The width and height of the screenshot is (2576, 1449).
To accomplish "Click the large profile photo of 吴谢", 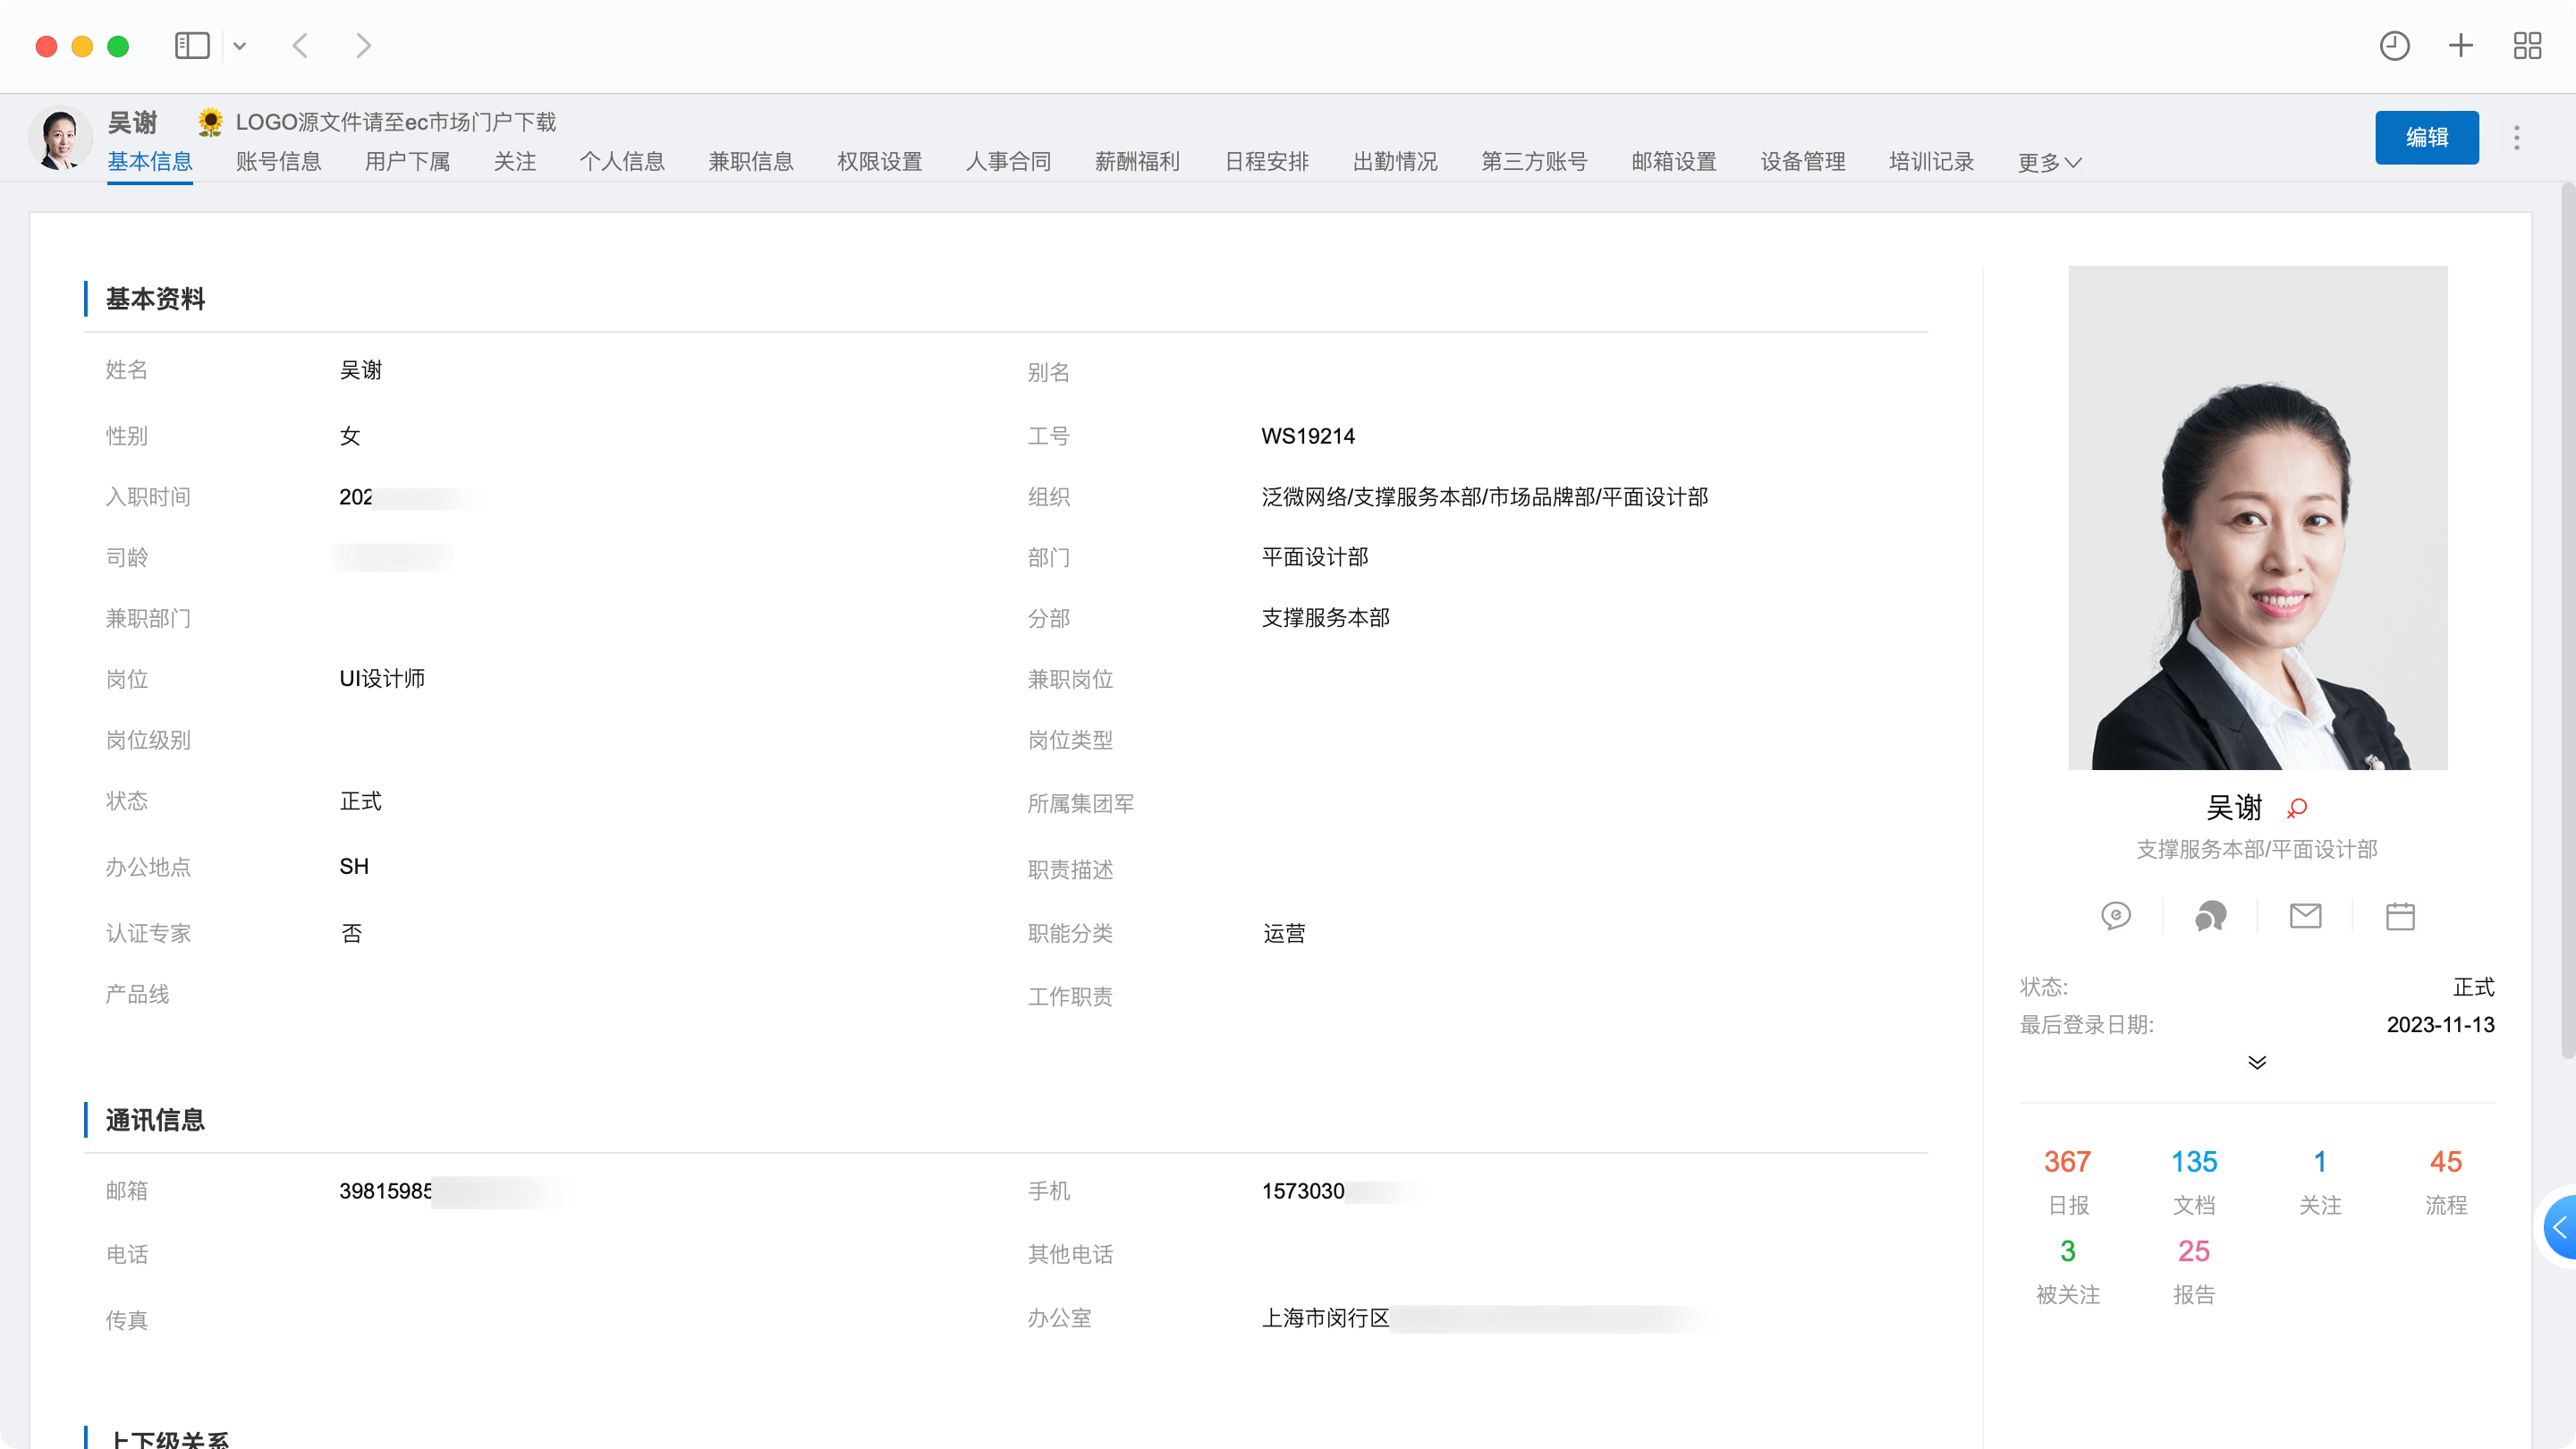I will (2258, 518).
